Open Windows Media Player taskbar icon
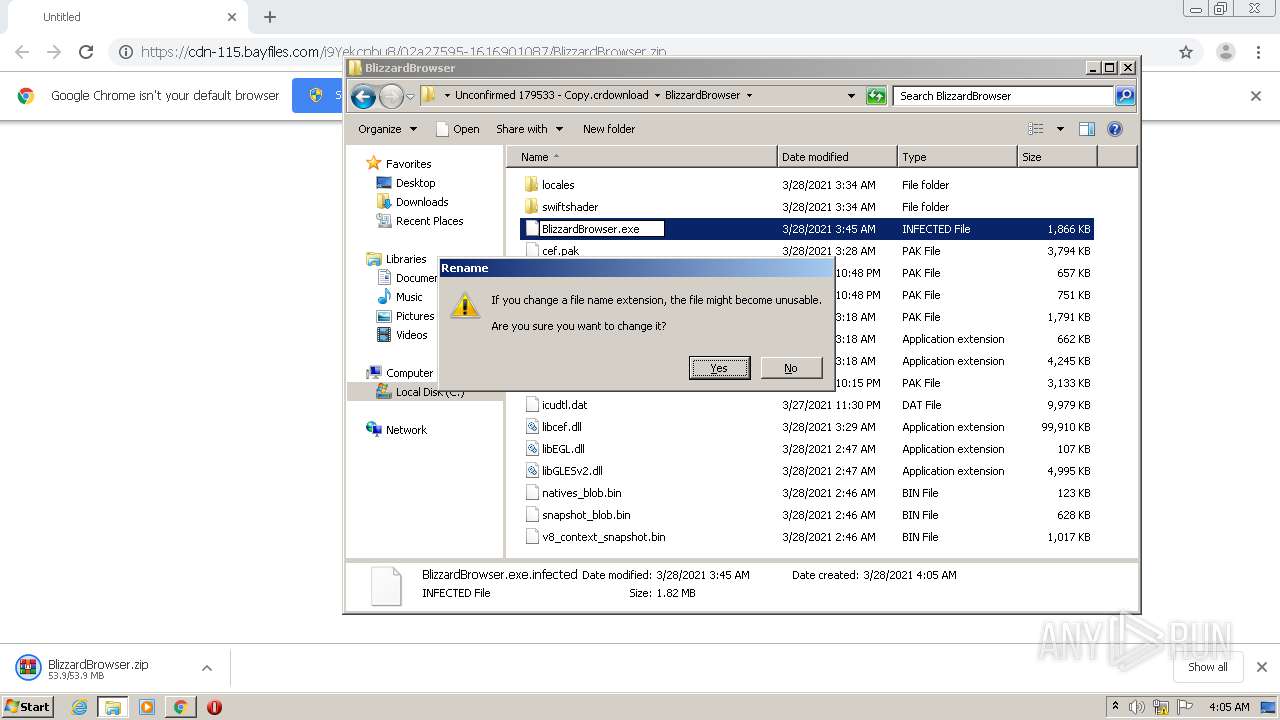1280x720 pixels. (147, 707)
